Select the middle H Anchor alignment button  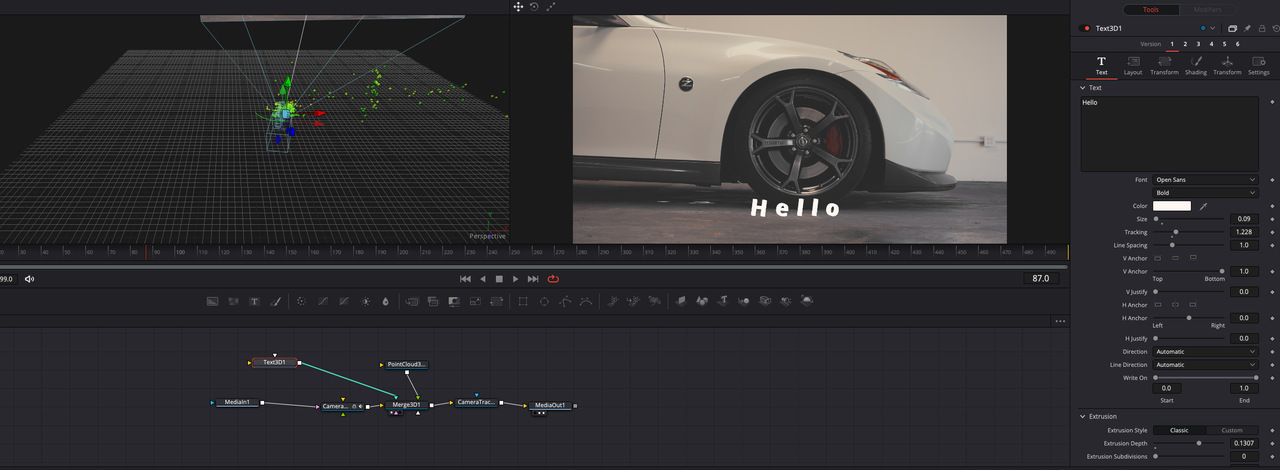[x=1175, y=305]
